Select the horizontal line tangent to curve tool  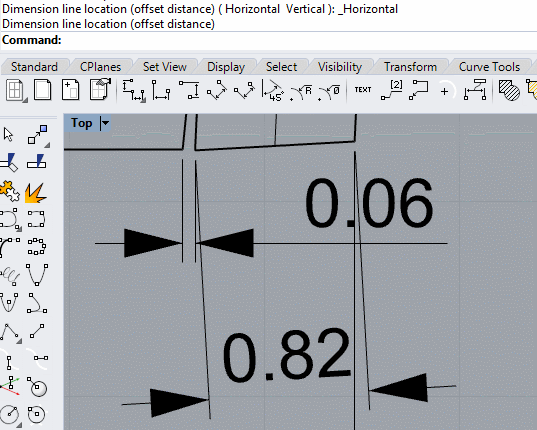[x=37, y=359]
